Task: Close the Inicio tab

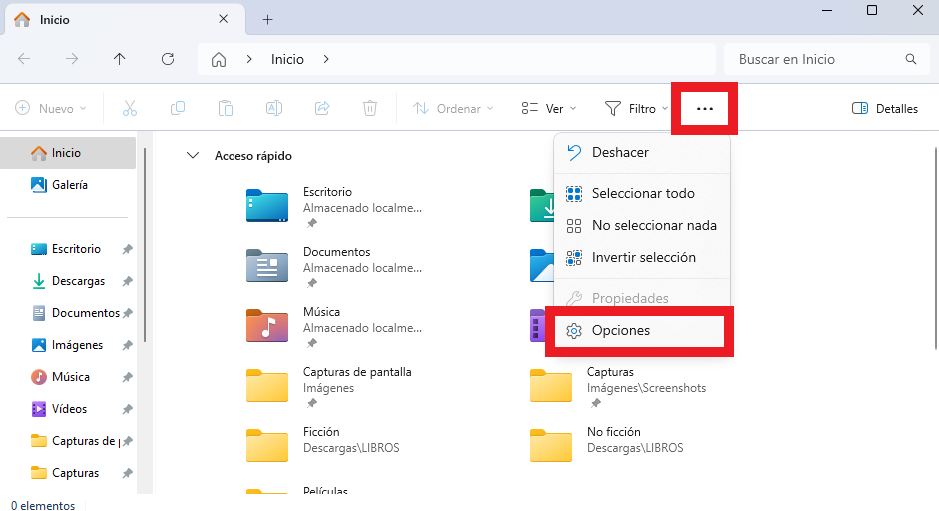Action: pyautogui.click(x=223, y=19)
